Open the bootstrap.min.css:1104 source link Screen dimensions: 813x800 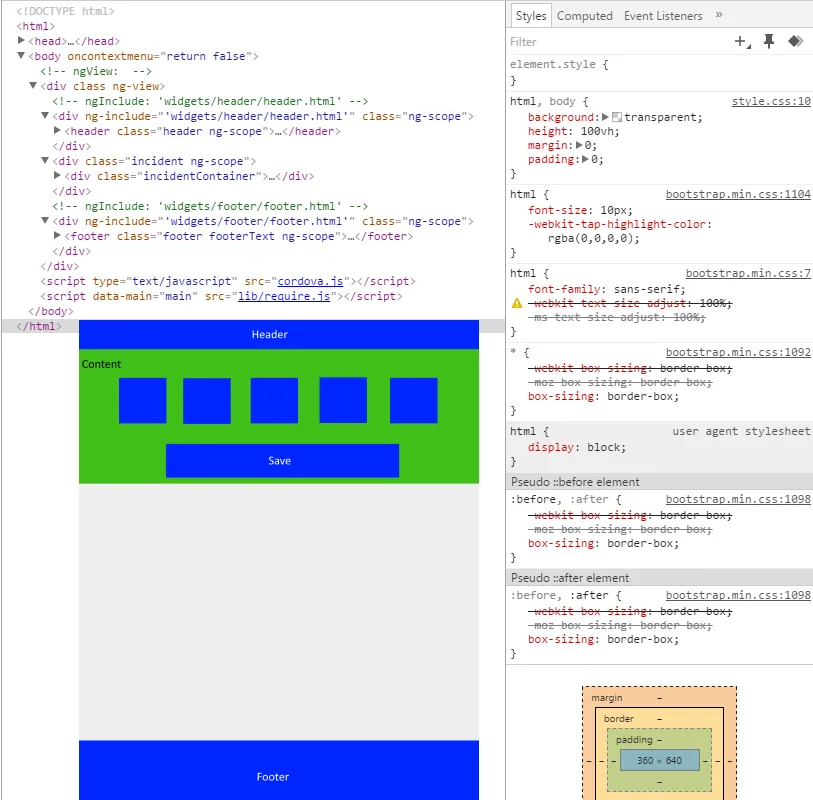click(738, 194)
